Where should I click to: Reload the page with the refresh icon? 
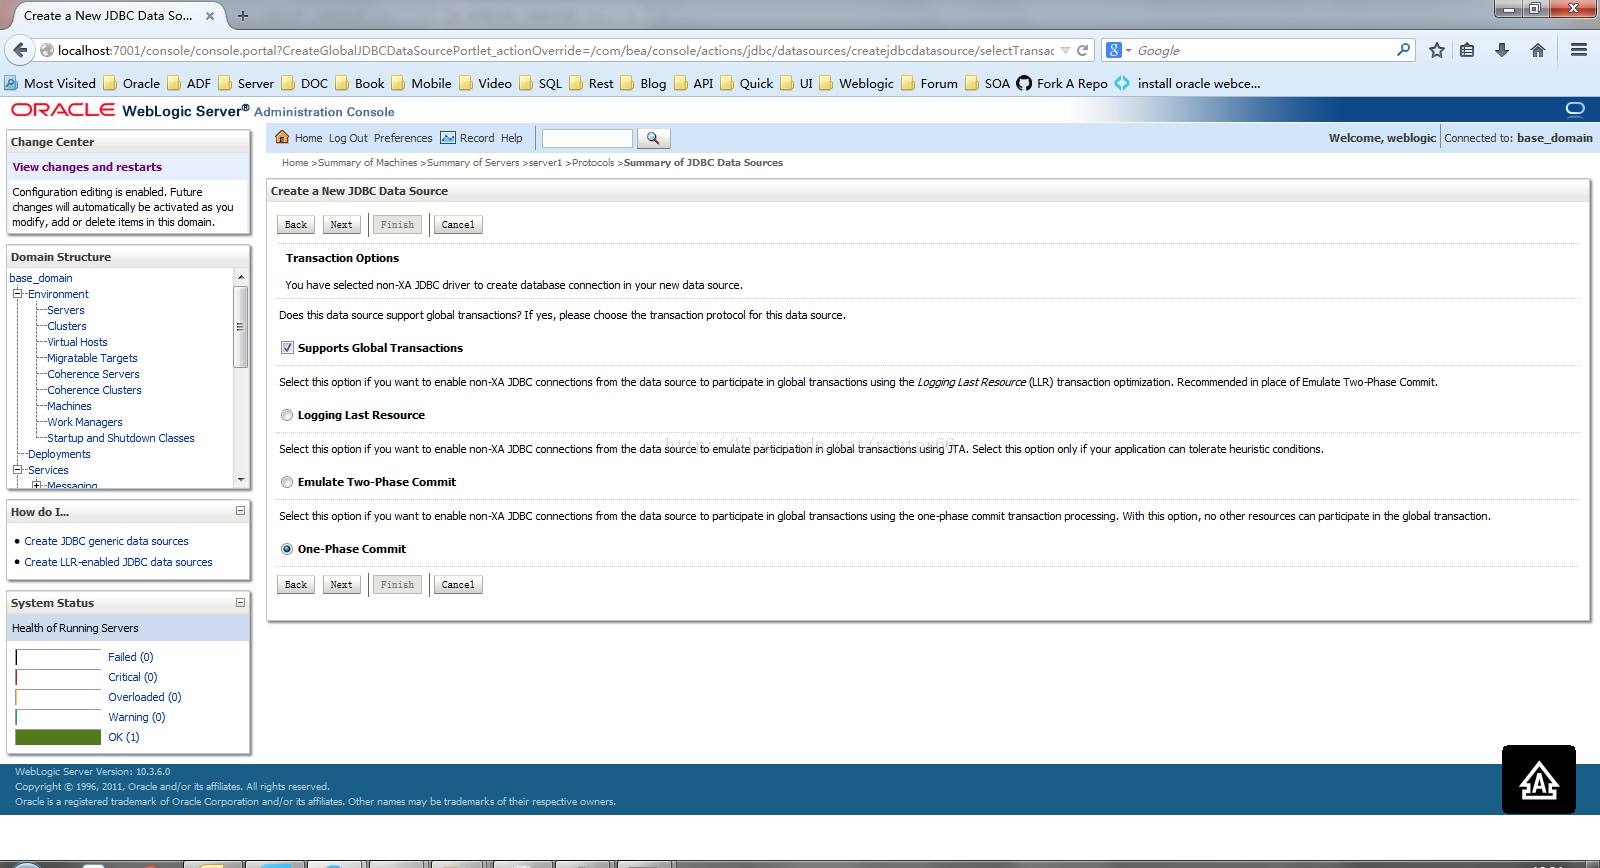[x=1082, y=50]
